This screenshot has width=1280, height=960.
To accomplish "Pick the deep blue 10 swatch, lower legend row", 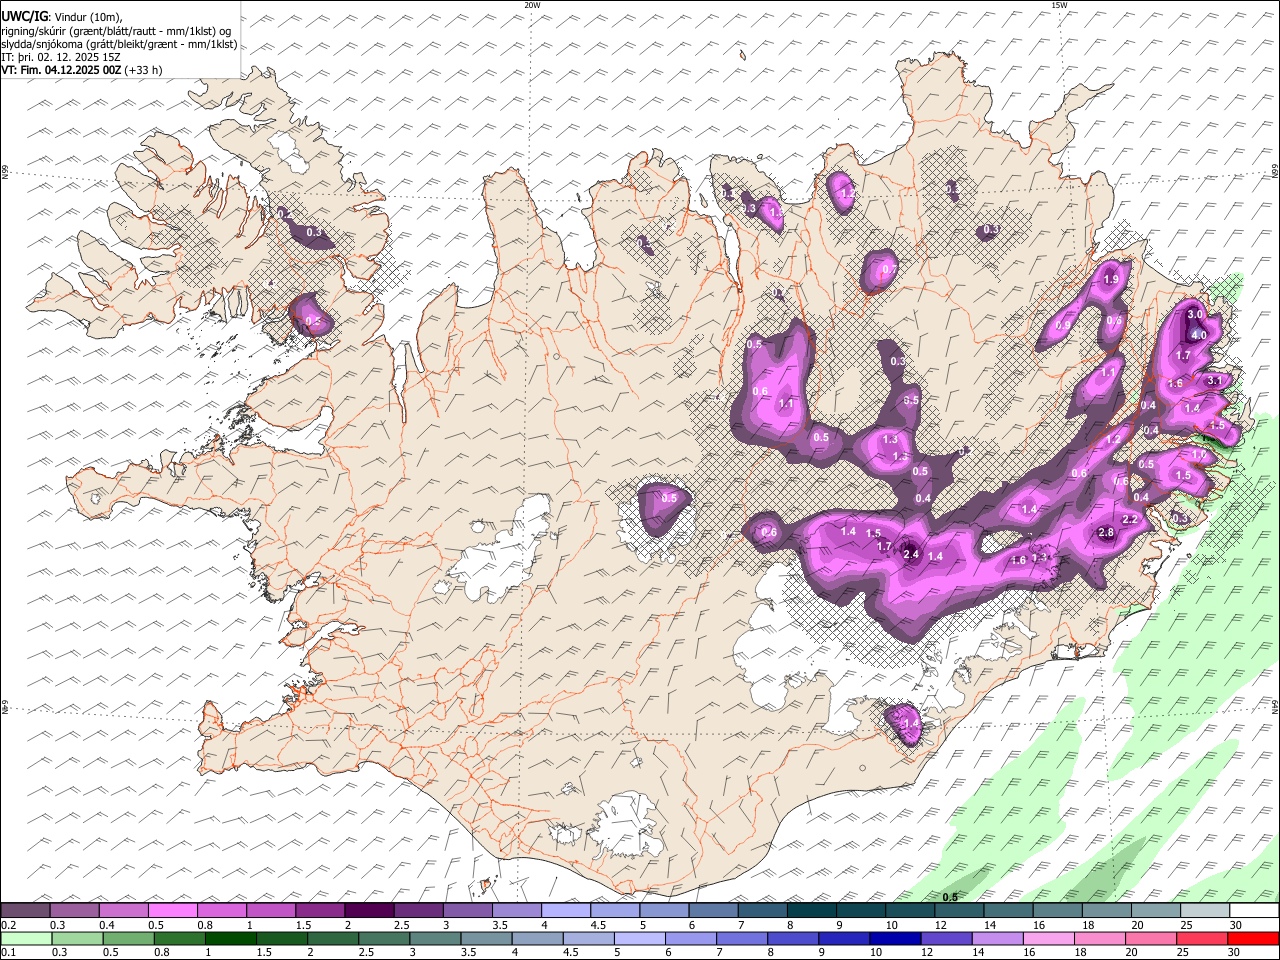I will pos(896,939).
